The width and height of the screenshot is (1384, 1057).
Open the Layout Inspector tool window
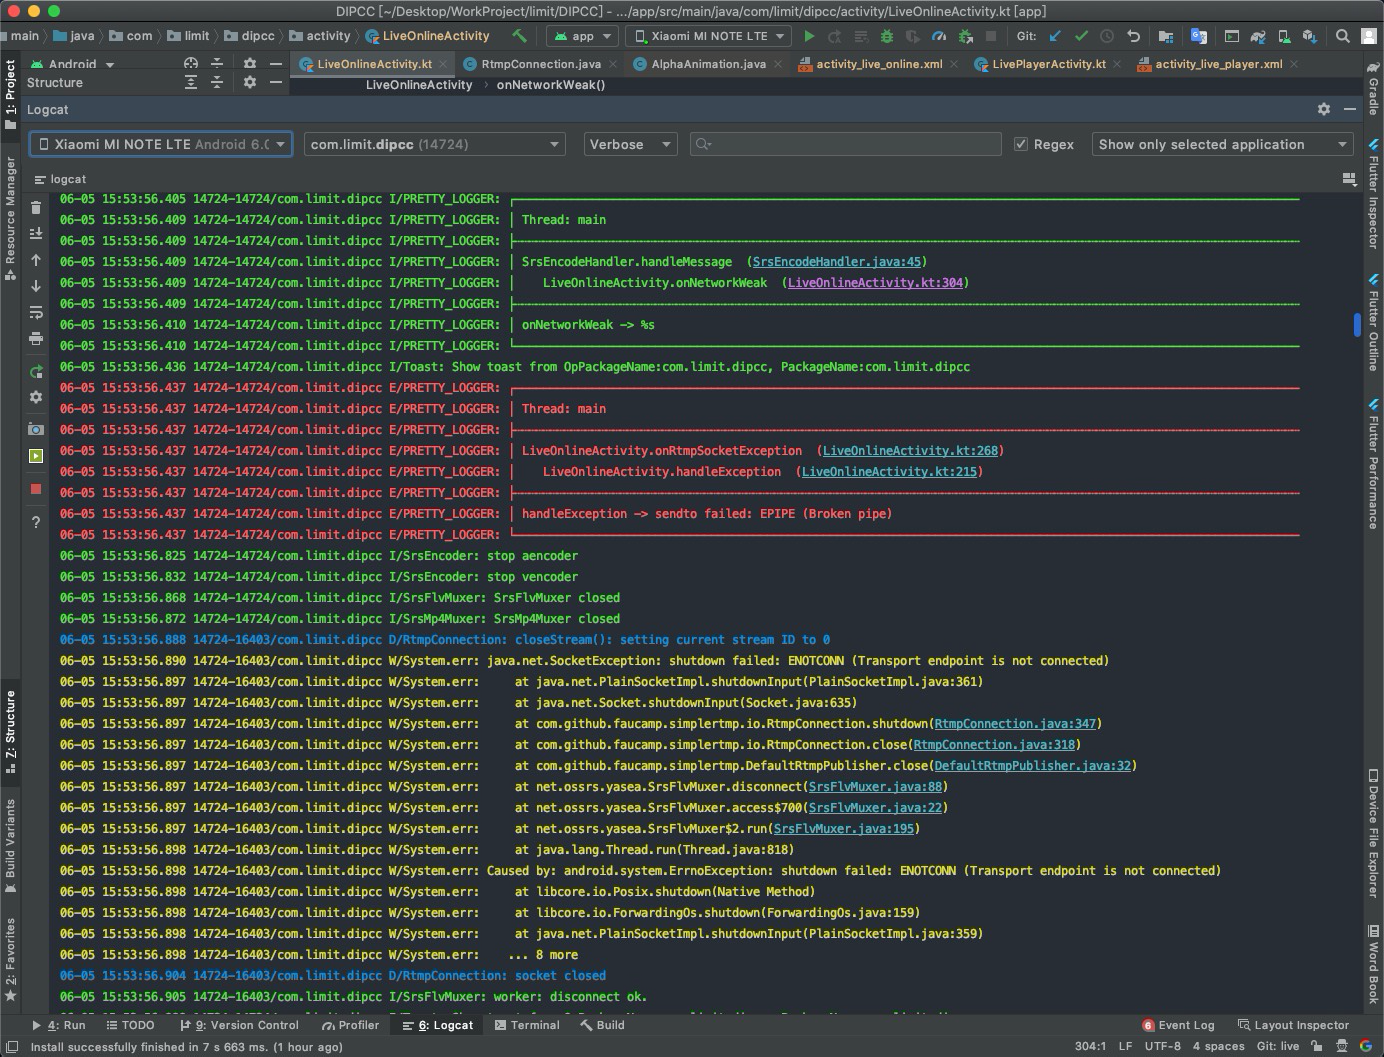1293,1025
